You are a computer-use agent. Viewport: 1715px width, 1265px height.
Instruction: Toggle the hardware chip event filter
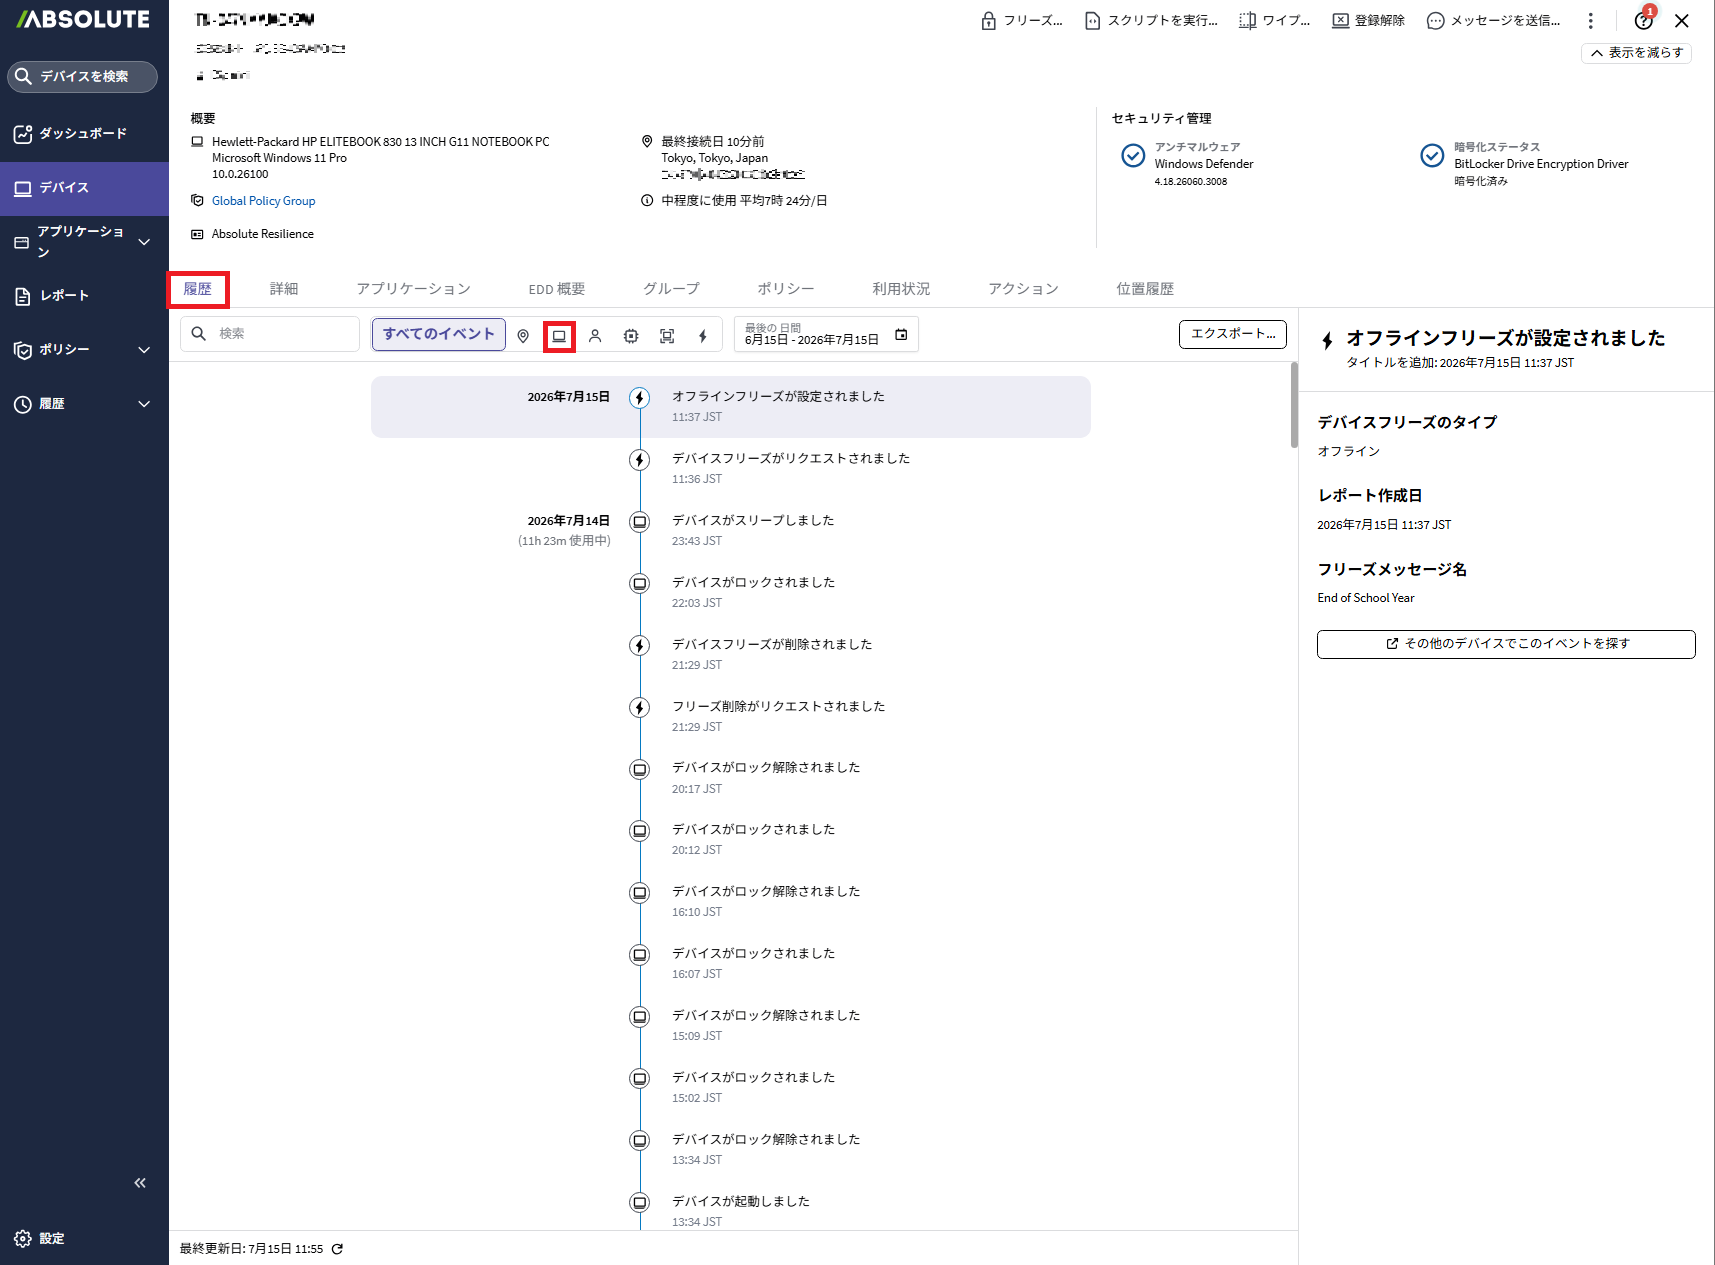point(631,336)
